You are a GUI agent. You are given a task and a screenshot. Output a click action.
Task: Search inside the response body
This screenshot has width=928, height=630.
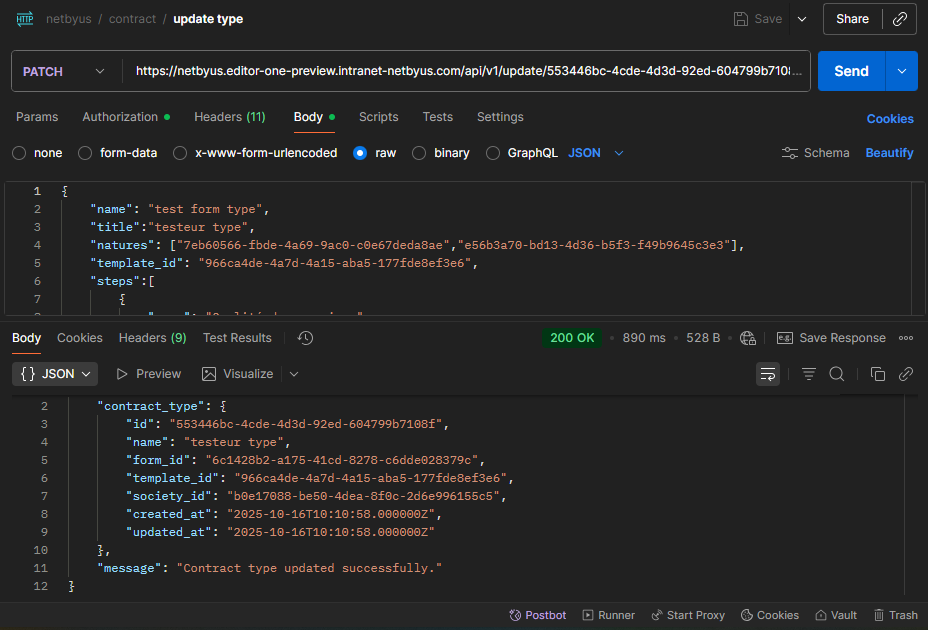836,374
